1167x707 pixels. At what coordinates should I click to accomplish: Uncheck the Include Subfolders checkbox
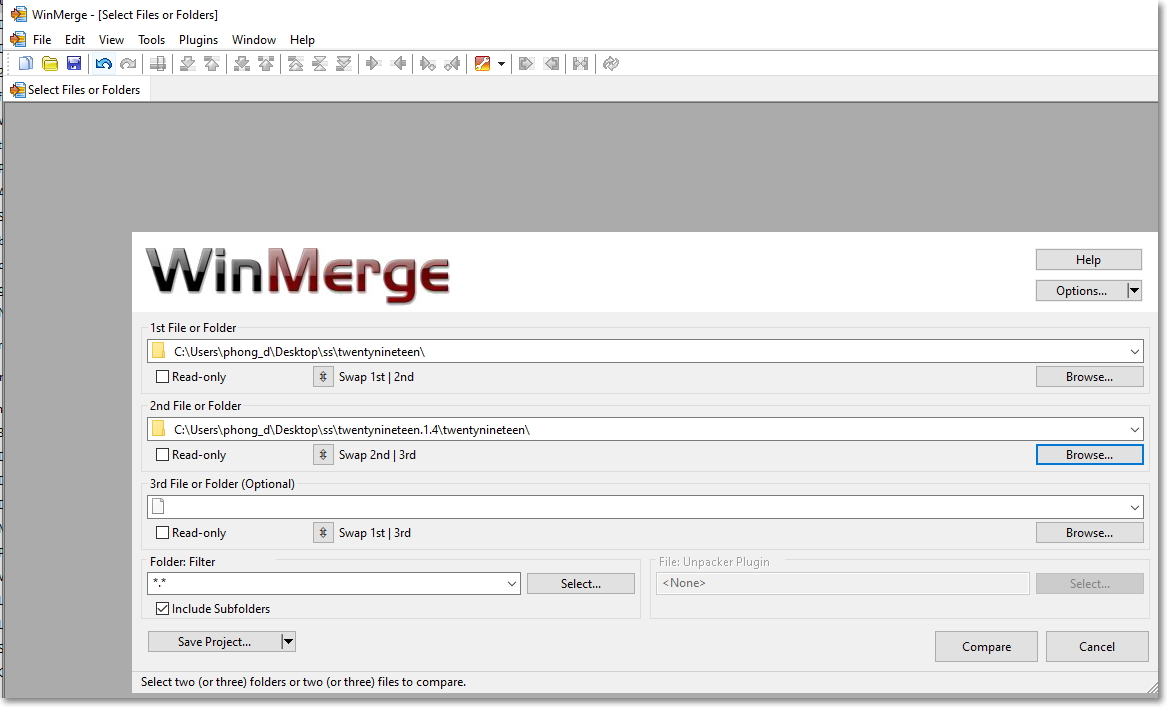[162, 609]
